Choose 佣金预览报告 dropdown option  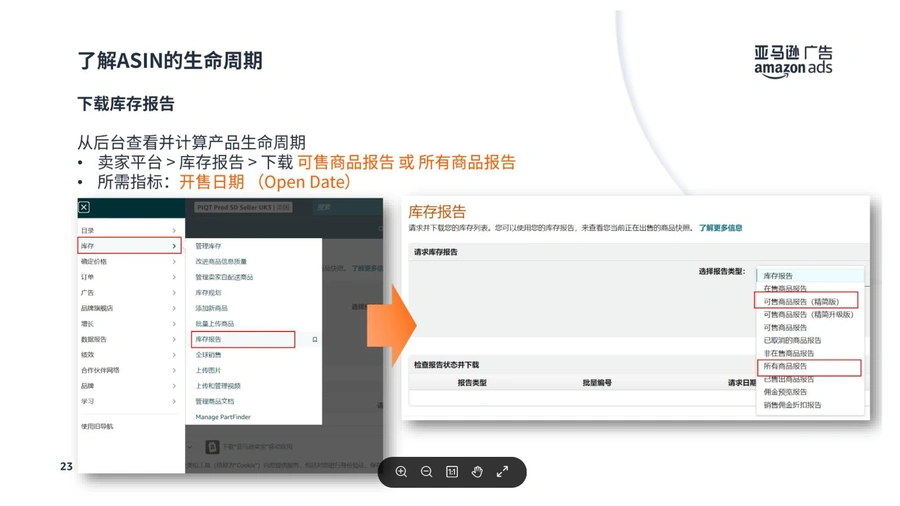pos(785,392)
